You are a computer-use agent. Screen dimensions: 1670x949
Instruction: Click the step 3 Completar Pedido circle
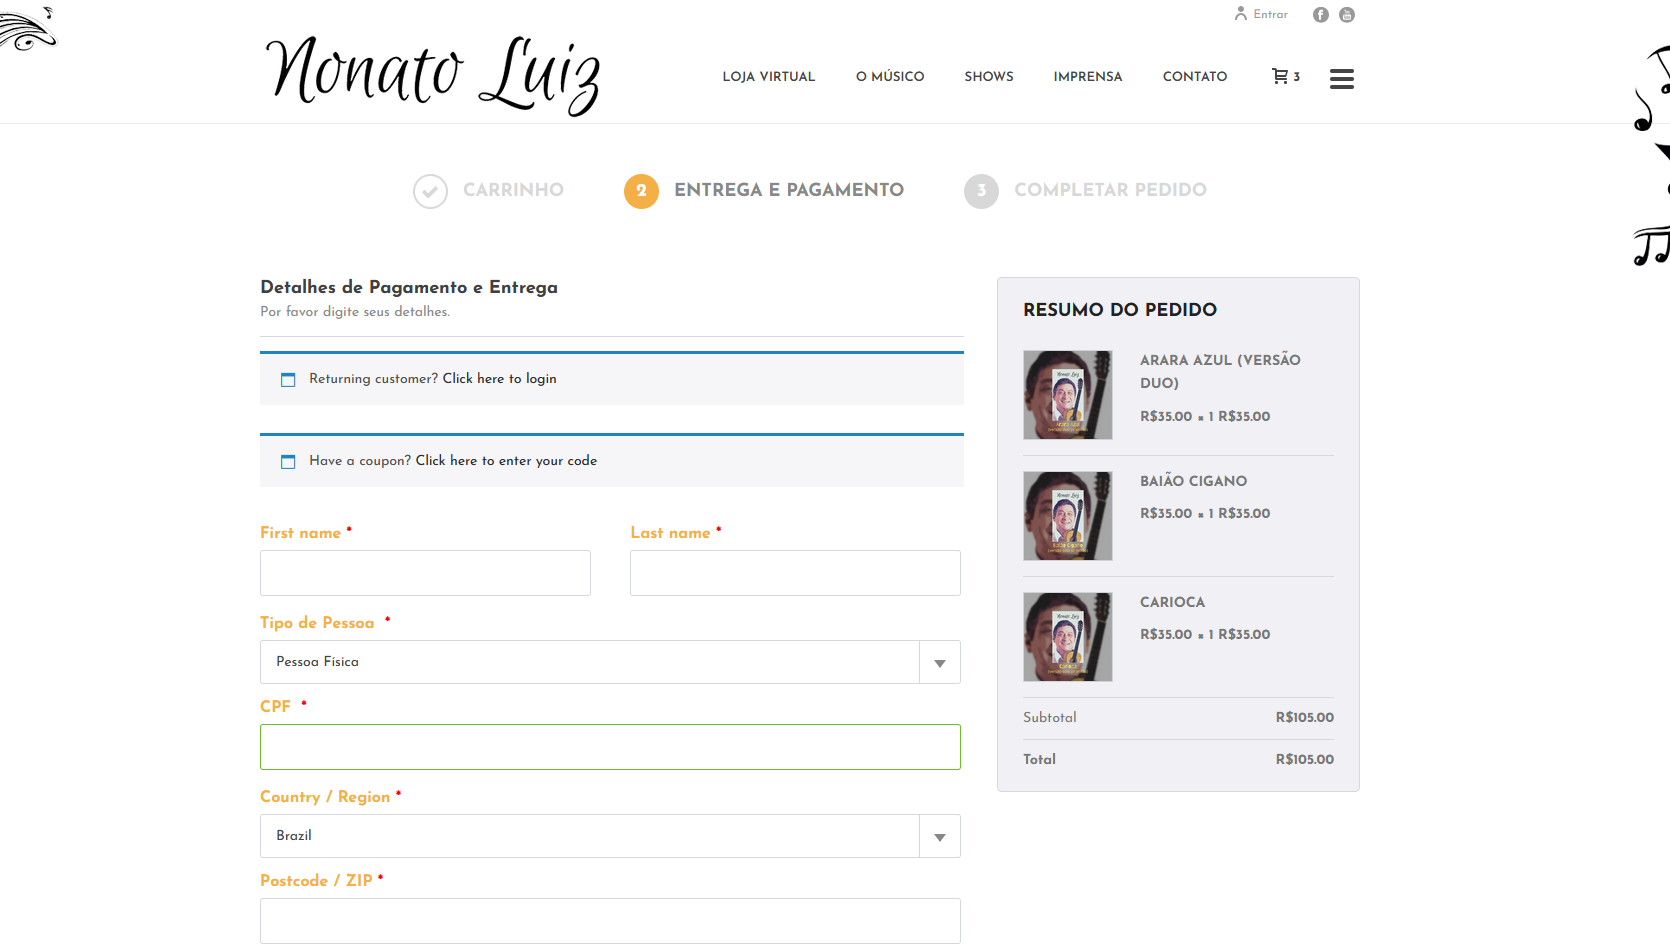pyautogui.click(x=981, y=191)
